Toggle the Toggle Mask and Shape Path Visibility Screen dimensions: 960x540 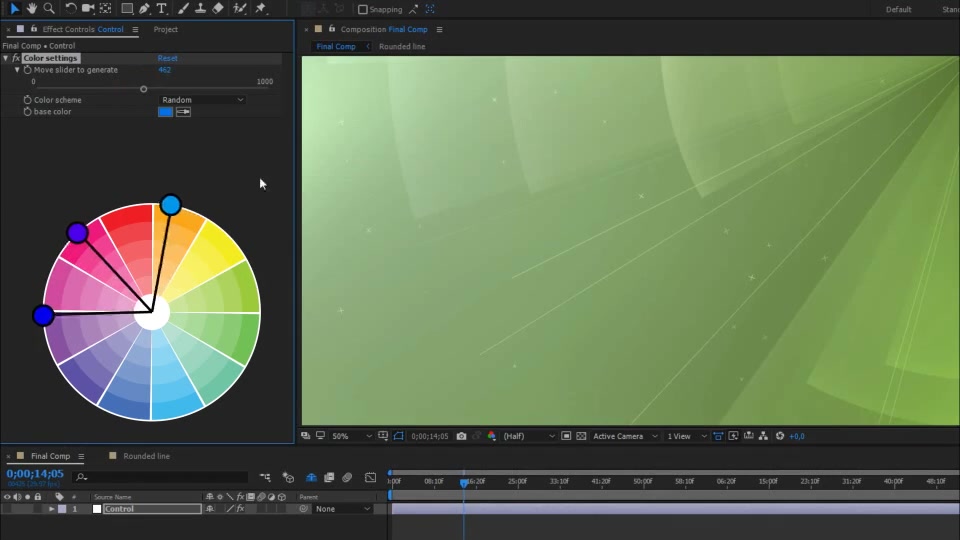pos(398,436)
